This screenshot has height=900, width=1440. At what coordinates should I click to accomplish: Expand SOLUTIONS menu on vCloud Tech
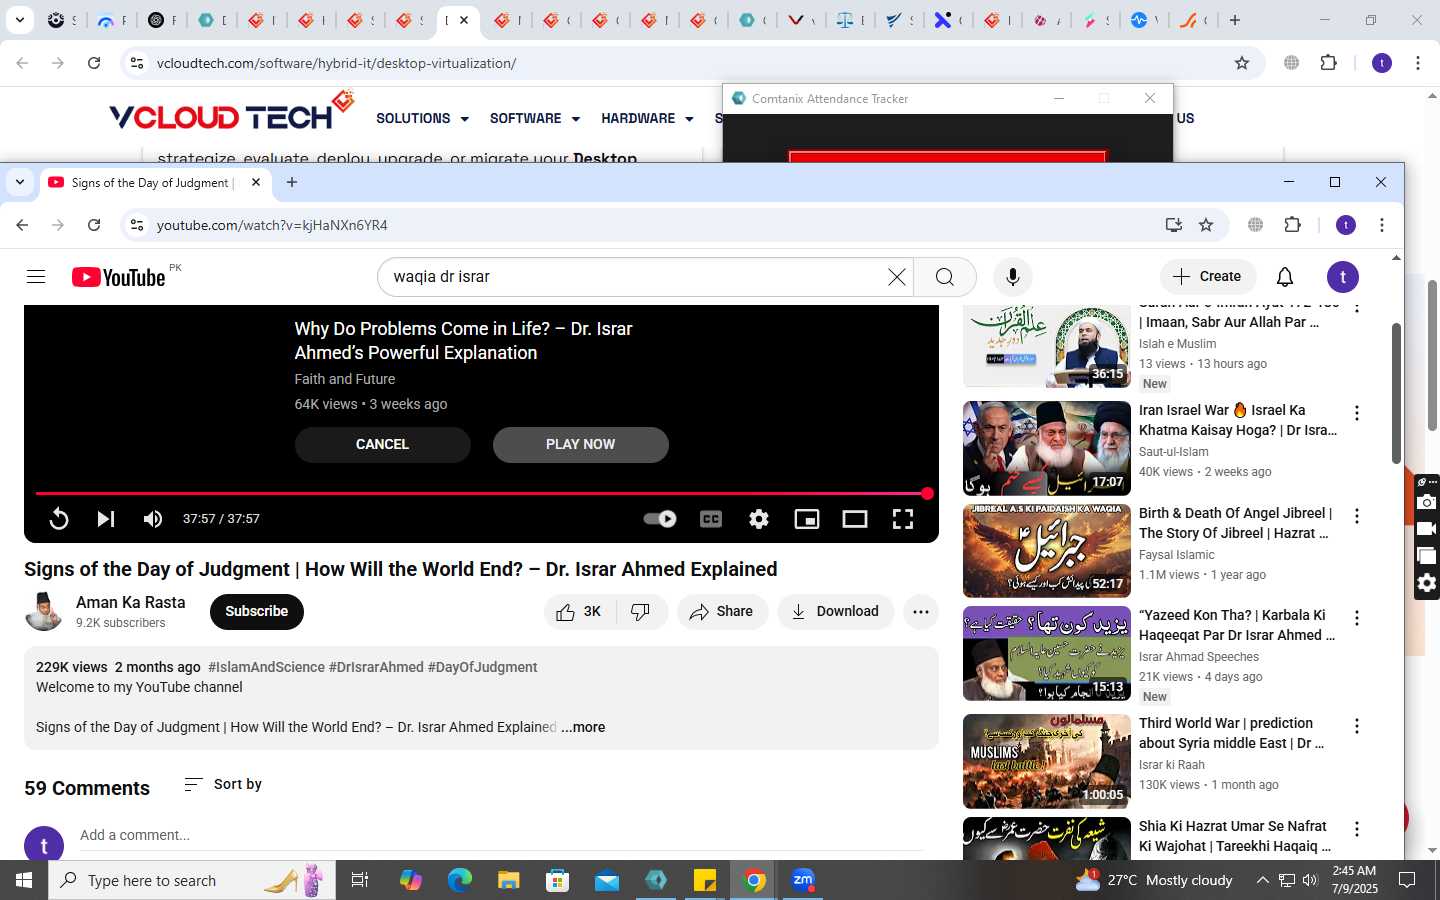point(422,118)
